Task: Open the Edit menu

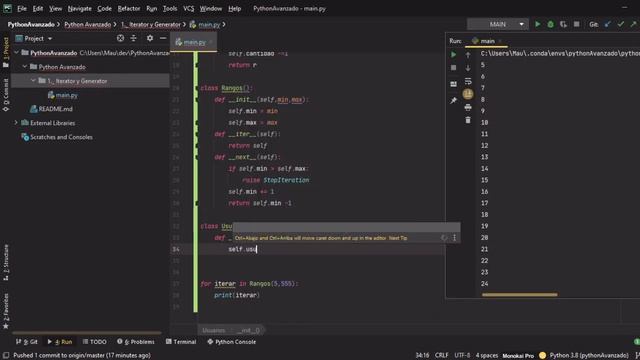Action: [38, 8]
